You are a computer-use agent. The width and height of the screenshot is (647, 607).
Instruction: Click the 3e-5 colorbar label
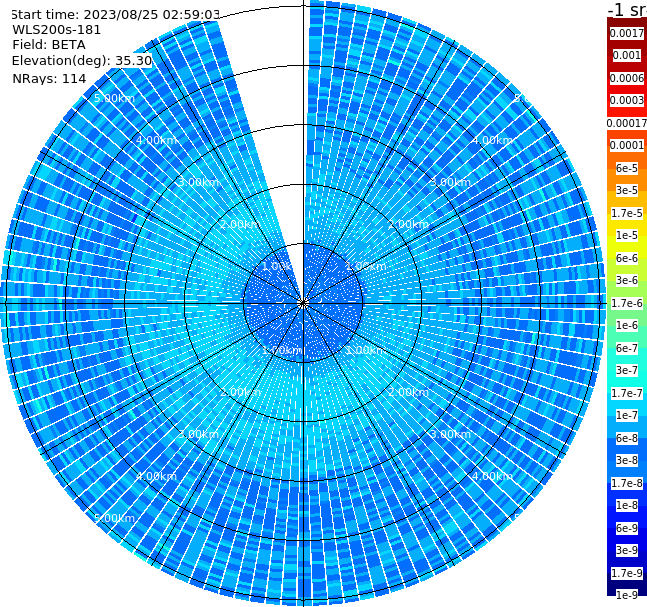click(x=627, y=190)
